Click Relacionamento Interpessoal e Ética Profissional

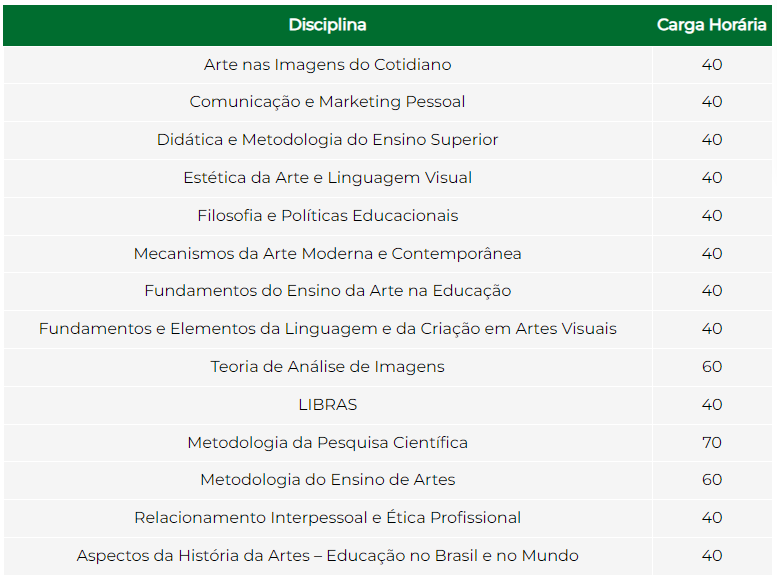pyautogui.click(x=328, y=518)
